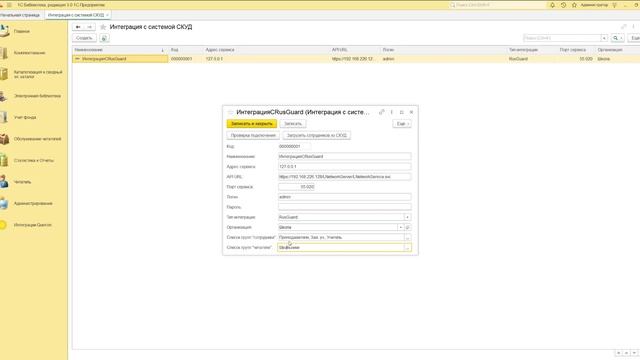Expand list search field history dropdown
The image size is (640, 360).
tap(604, 38)
